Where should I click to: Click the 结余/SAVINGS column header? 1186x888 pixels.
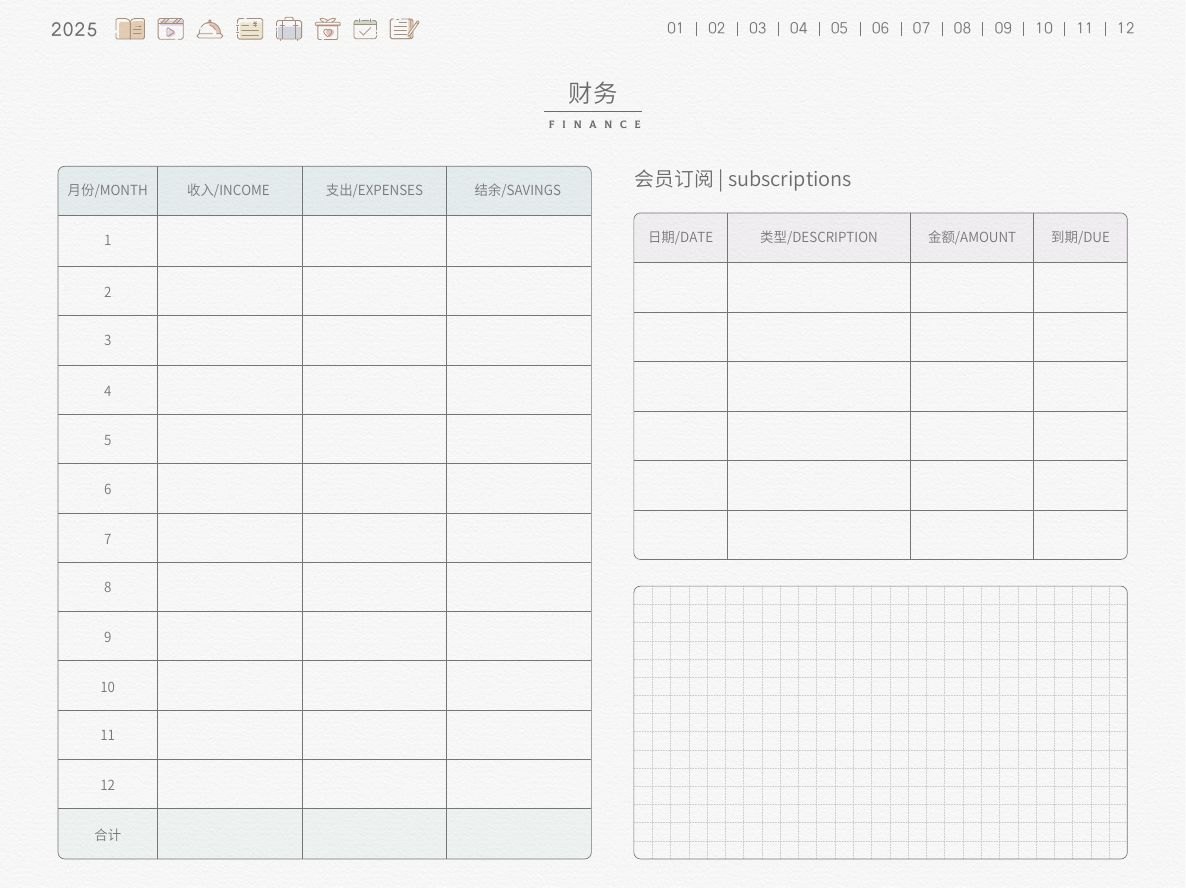(x=518, y=191)
